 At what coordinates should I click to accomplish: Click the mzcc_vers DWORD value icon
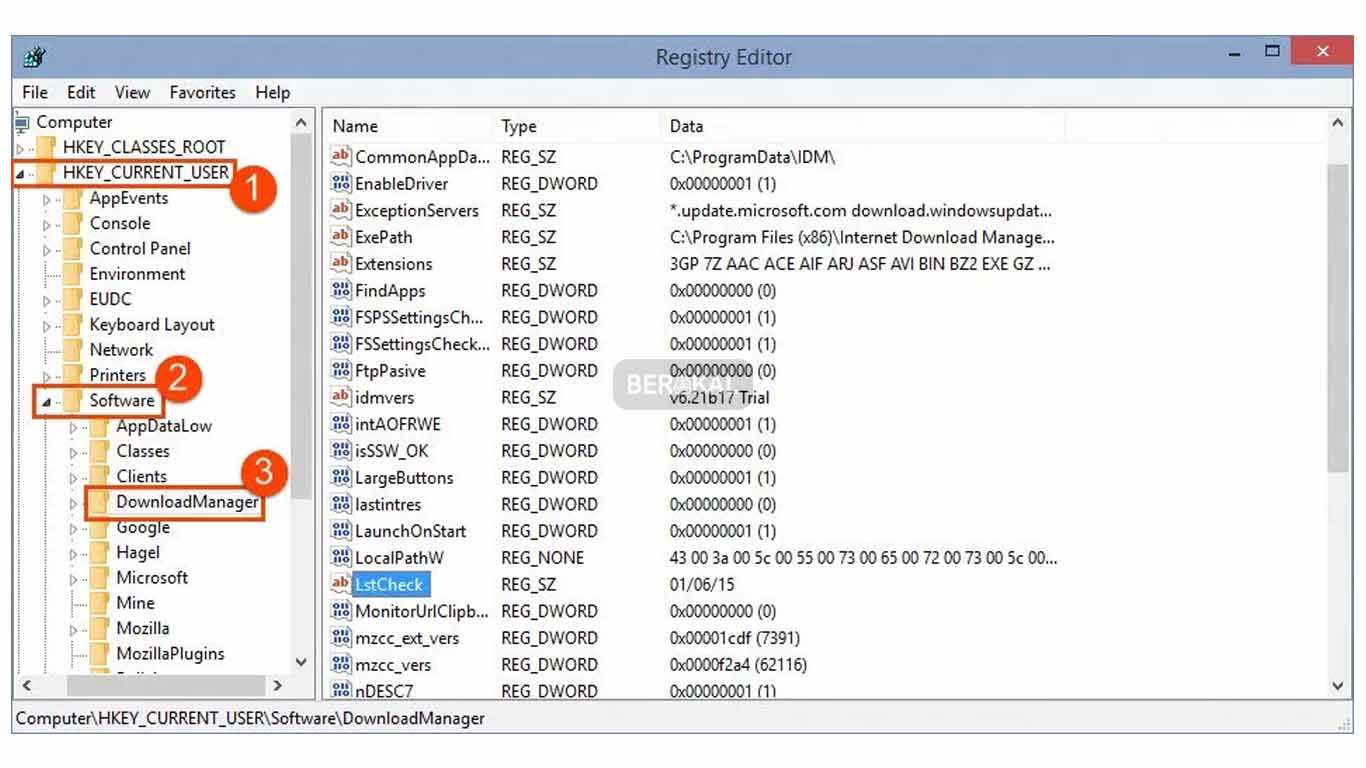click(341, 665)
